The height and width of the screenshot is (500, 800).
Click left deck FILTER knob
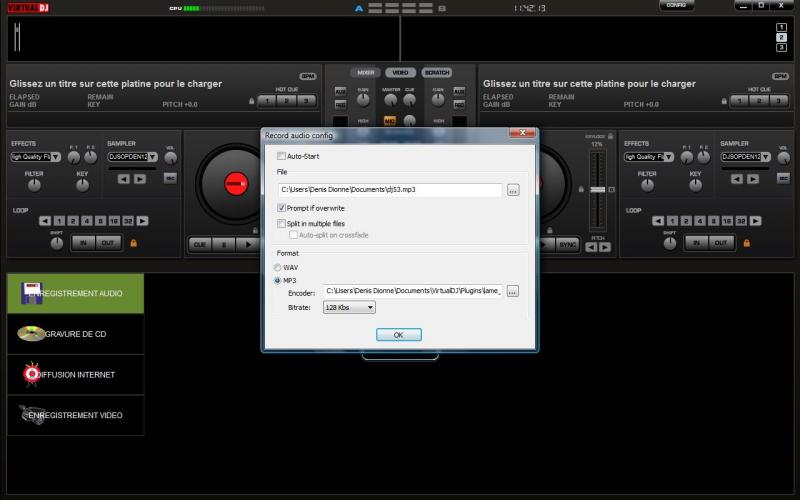pyautogui.click(x=34, y=186)
